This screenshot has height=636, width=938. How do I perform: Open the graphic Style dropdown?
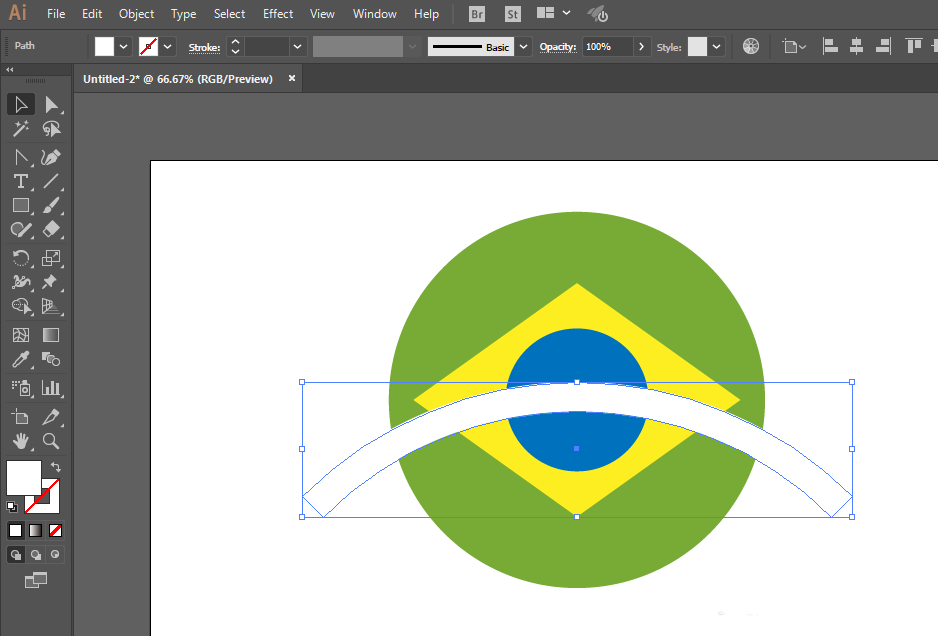tap(716, 47)
